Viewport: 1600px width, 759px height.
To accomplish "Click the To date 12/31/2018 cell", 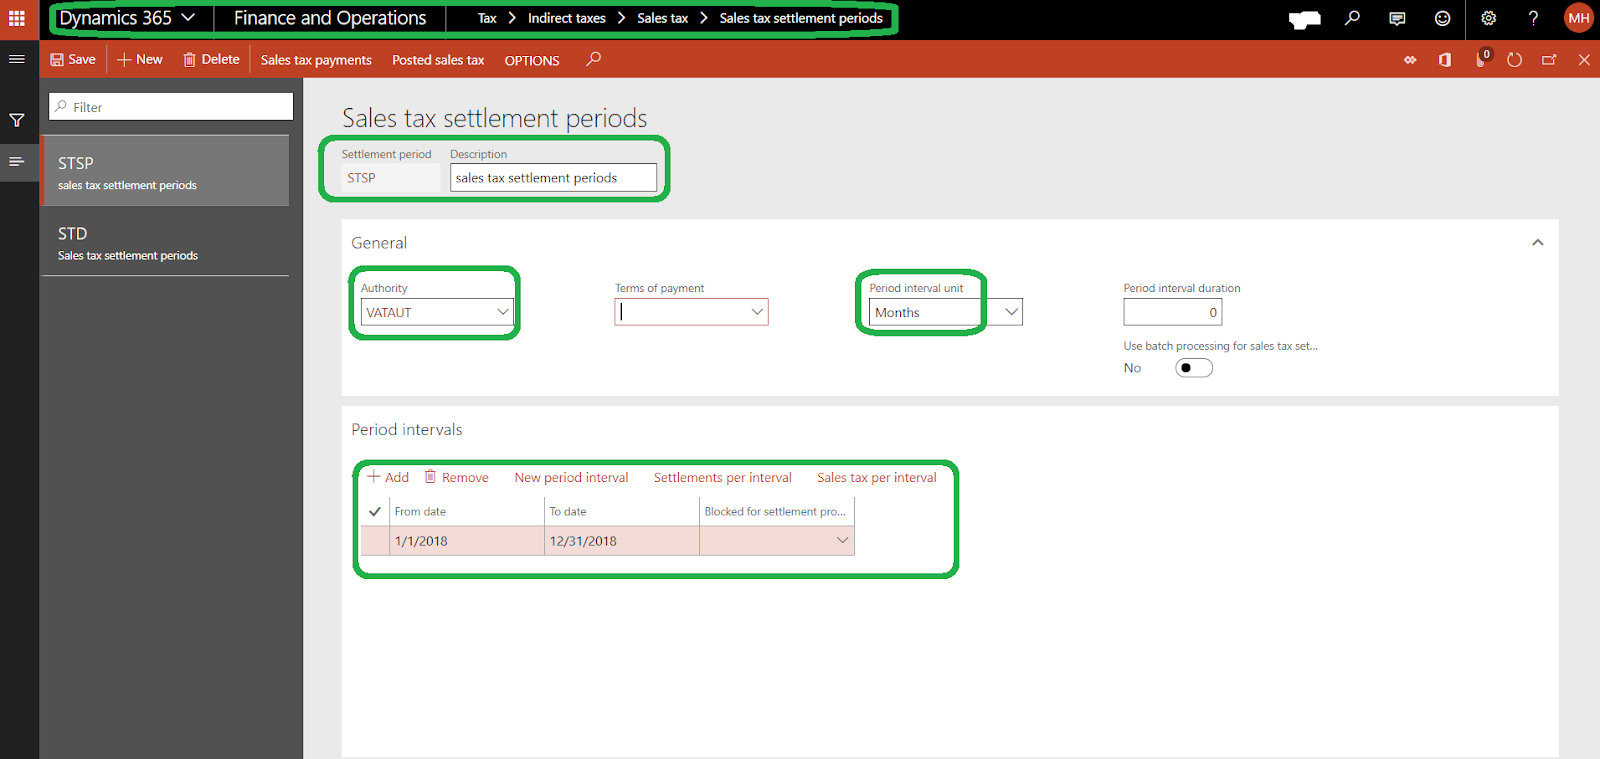I will click(622, 541).
